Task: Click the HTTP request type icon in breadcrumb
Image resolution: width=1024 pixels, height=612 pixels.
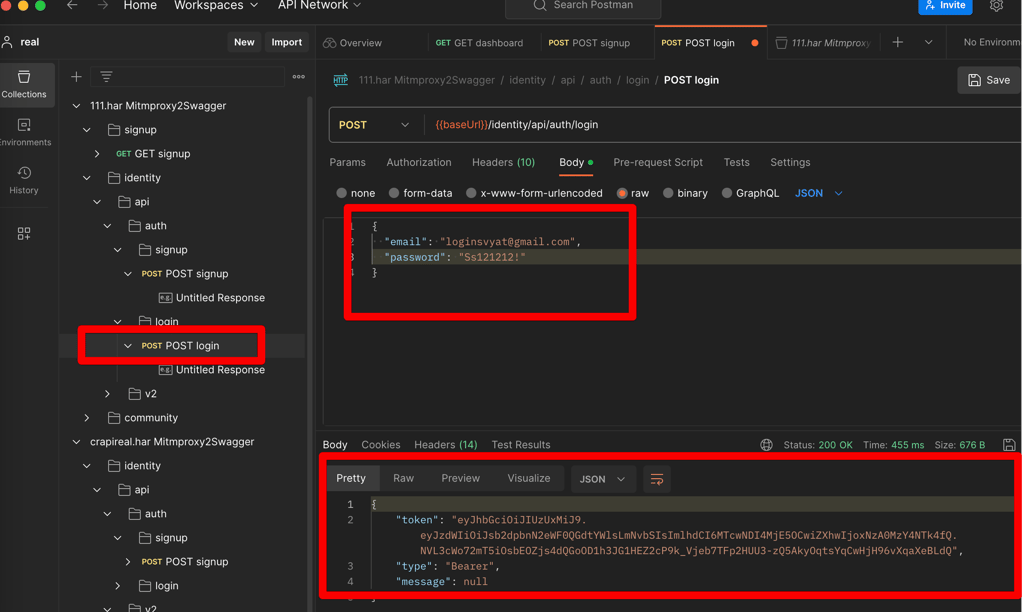Action: click(x=341, y=80)
